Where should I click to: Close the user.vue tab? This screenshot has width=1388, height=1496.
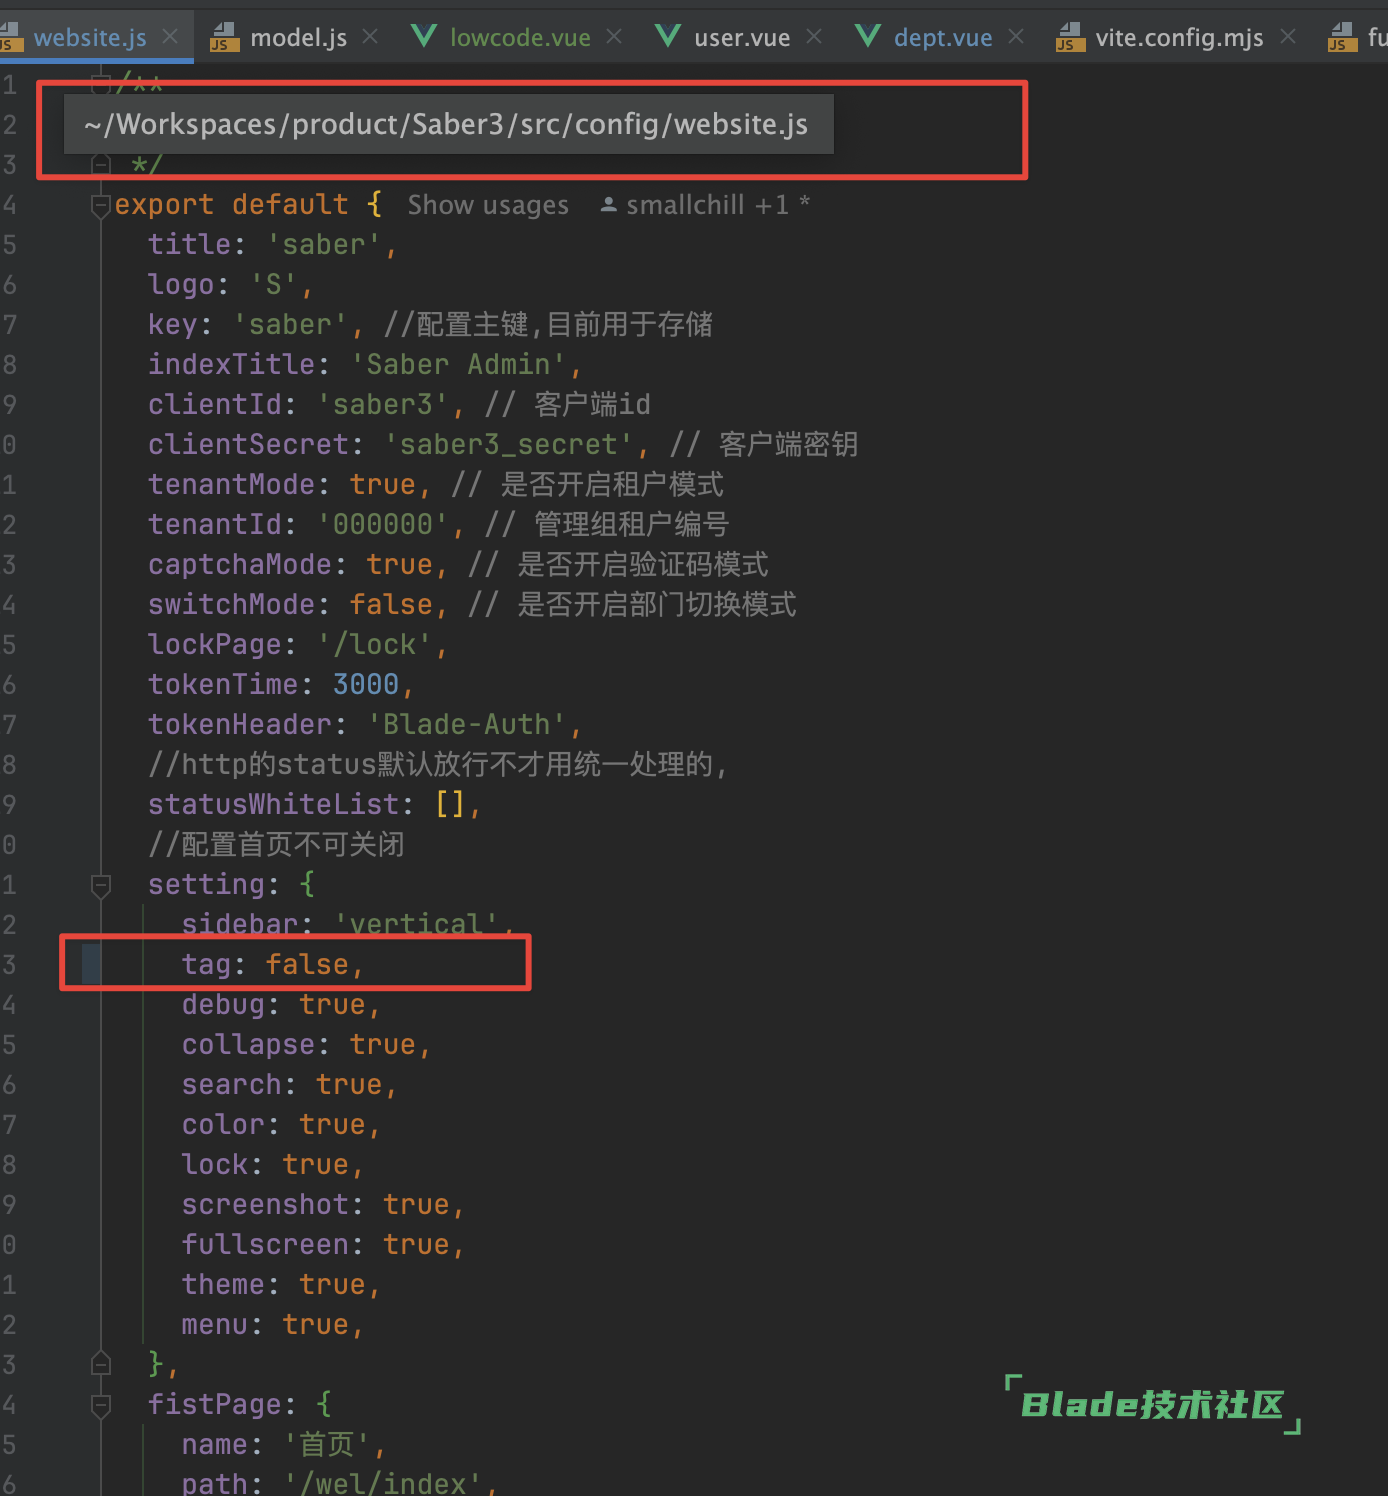(814, 37)
